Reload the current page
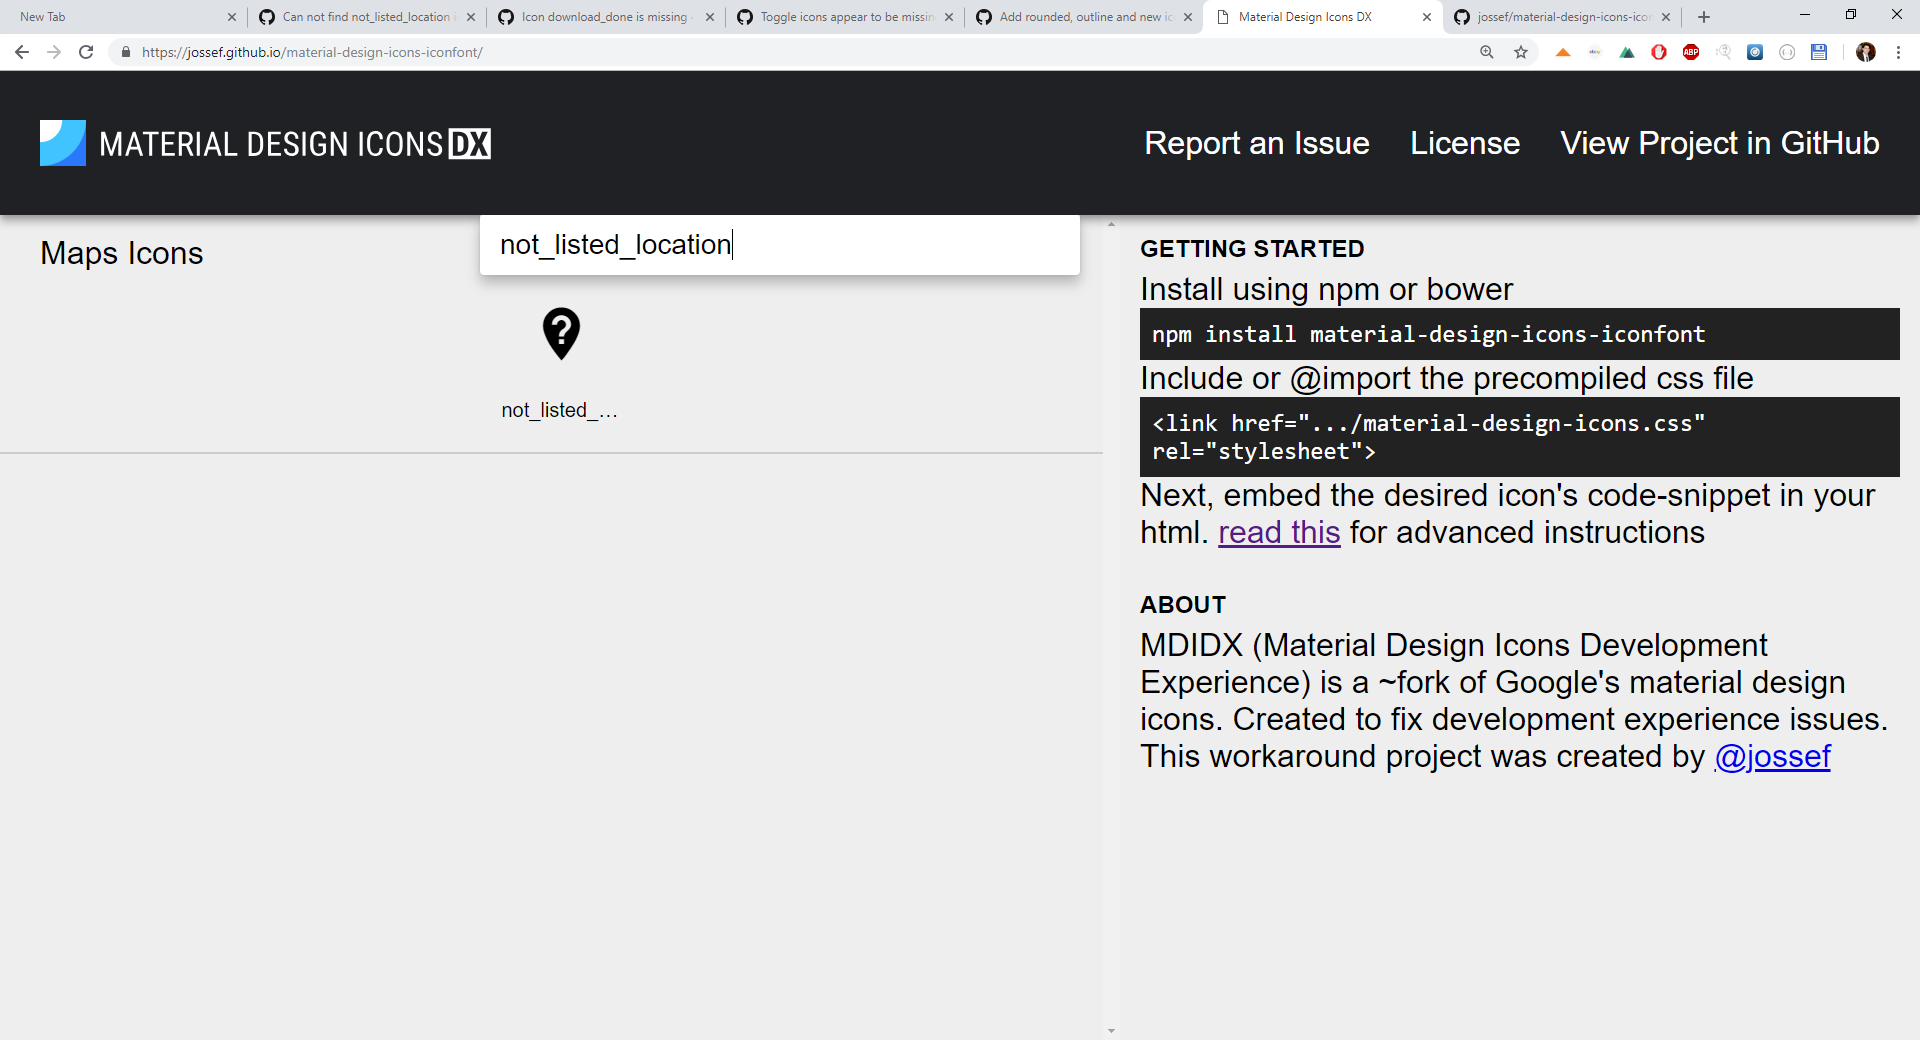Image resolution: width=1920 pixels, height=1040 pixels. [x=86, y=52]
